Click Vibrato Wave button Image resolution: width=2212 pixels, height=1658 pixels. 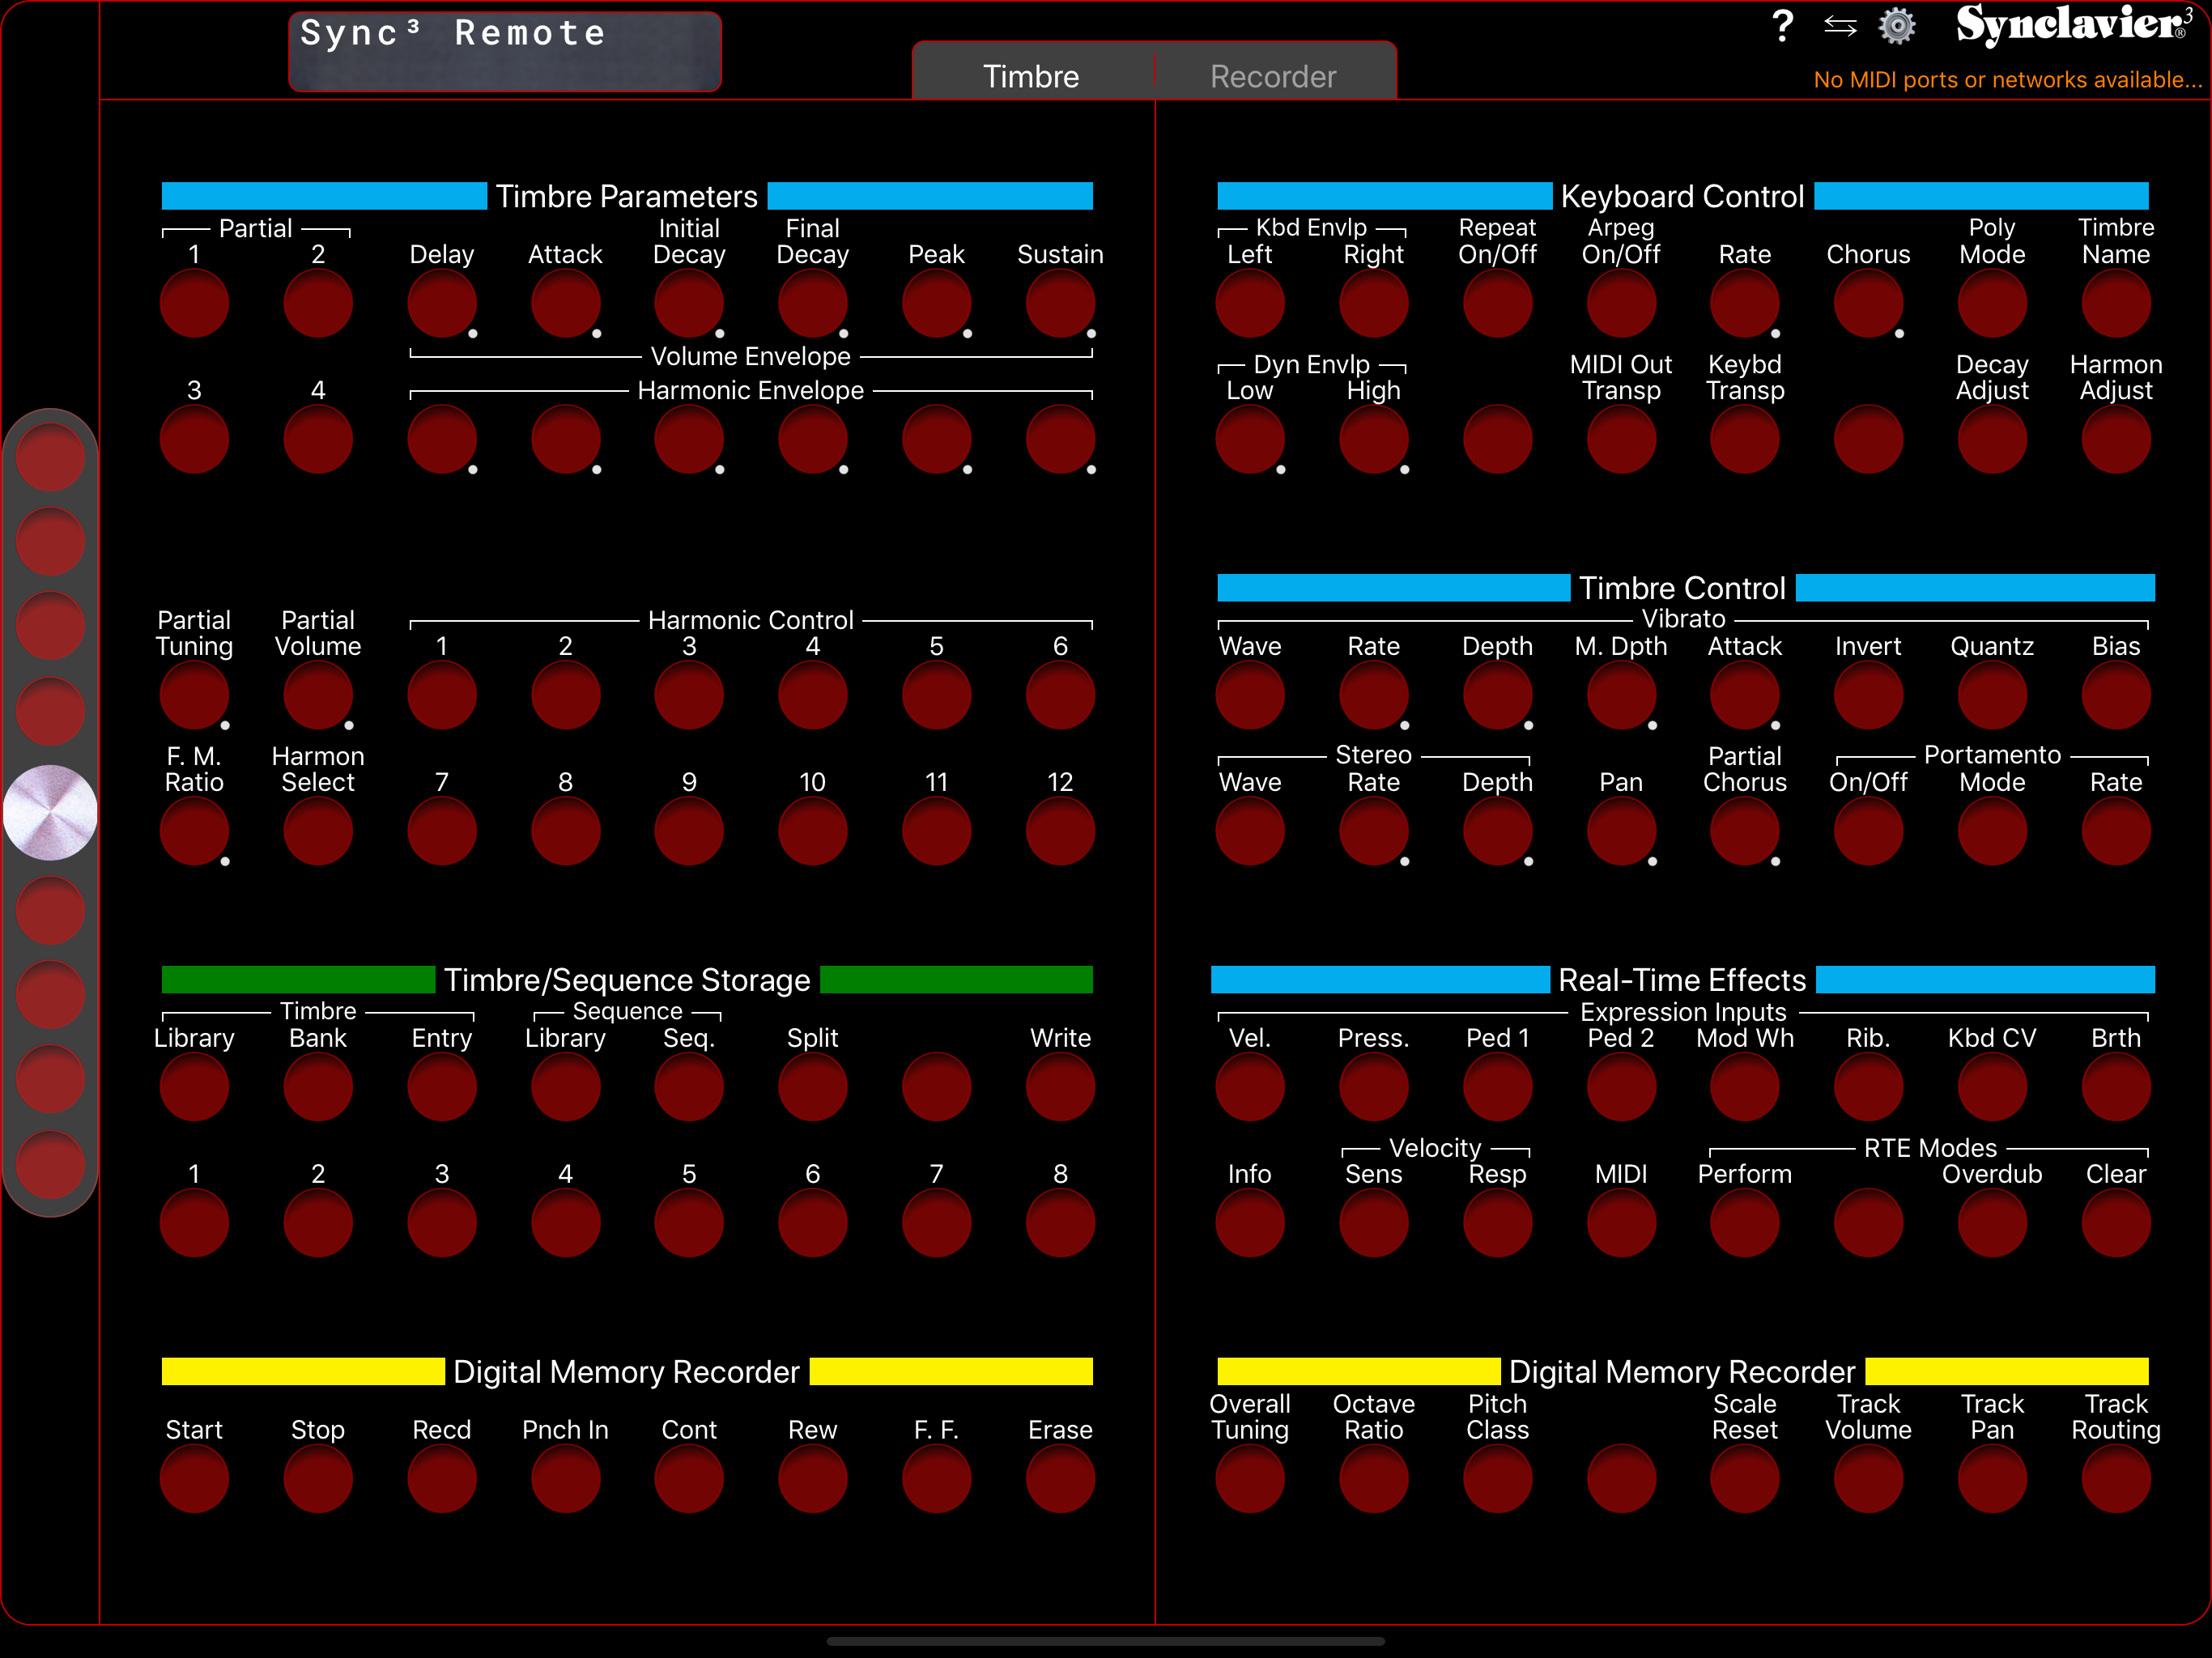tap(1250, 696)
